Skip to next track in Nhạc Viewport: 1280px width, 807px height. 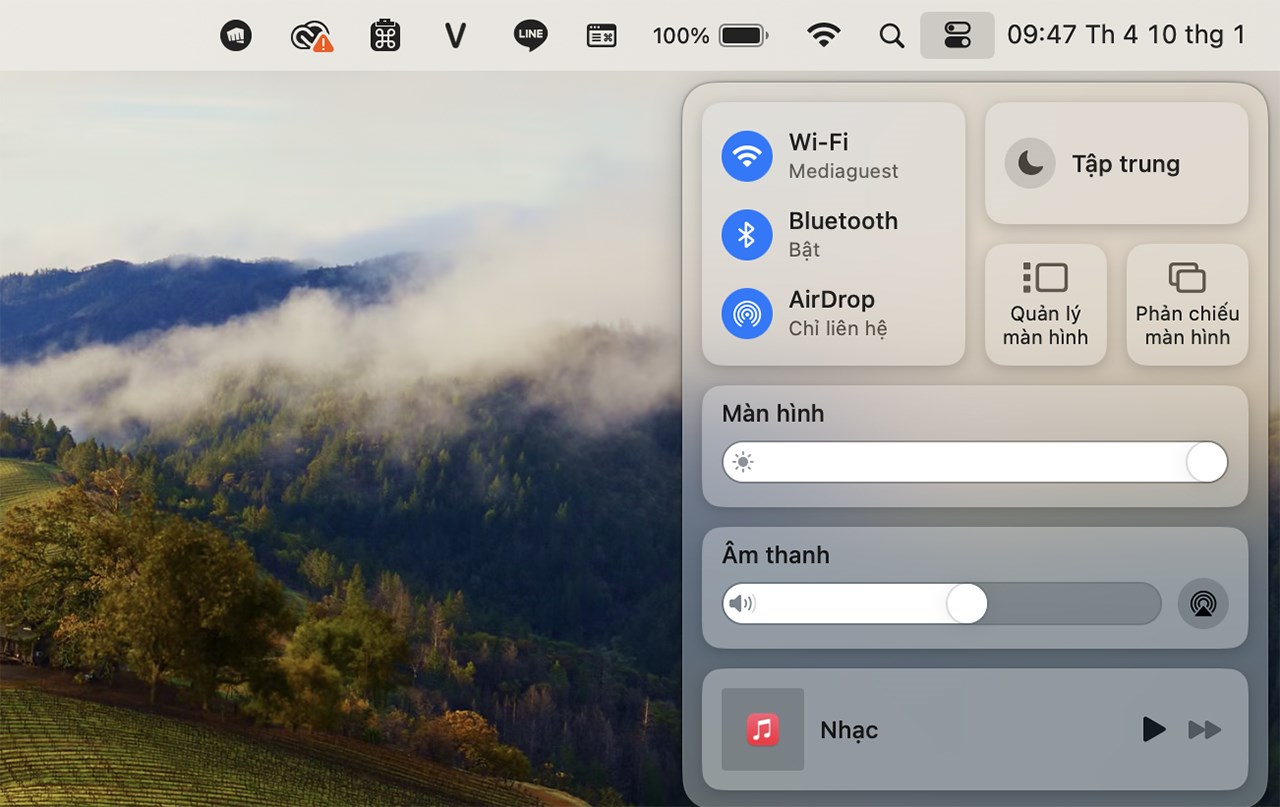coord(1205,730)
